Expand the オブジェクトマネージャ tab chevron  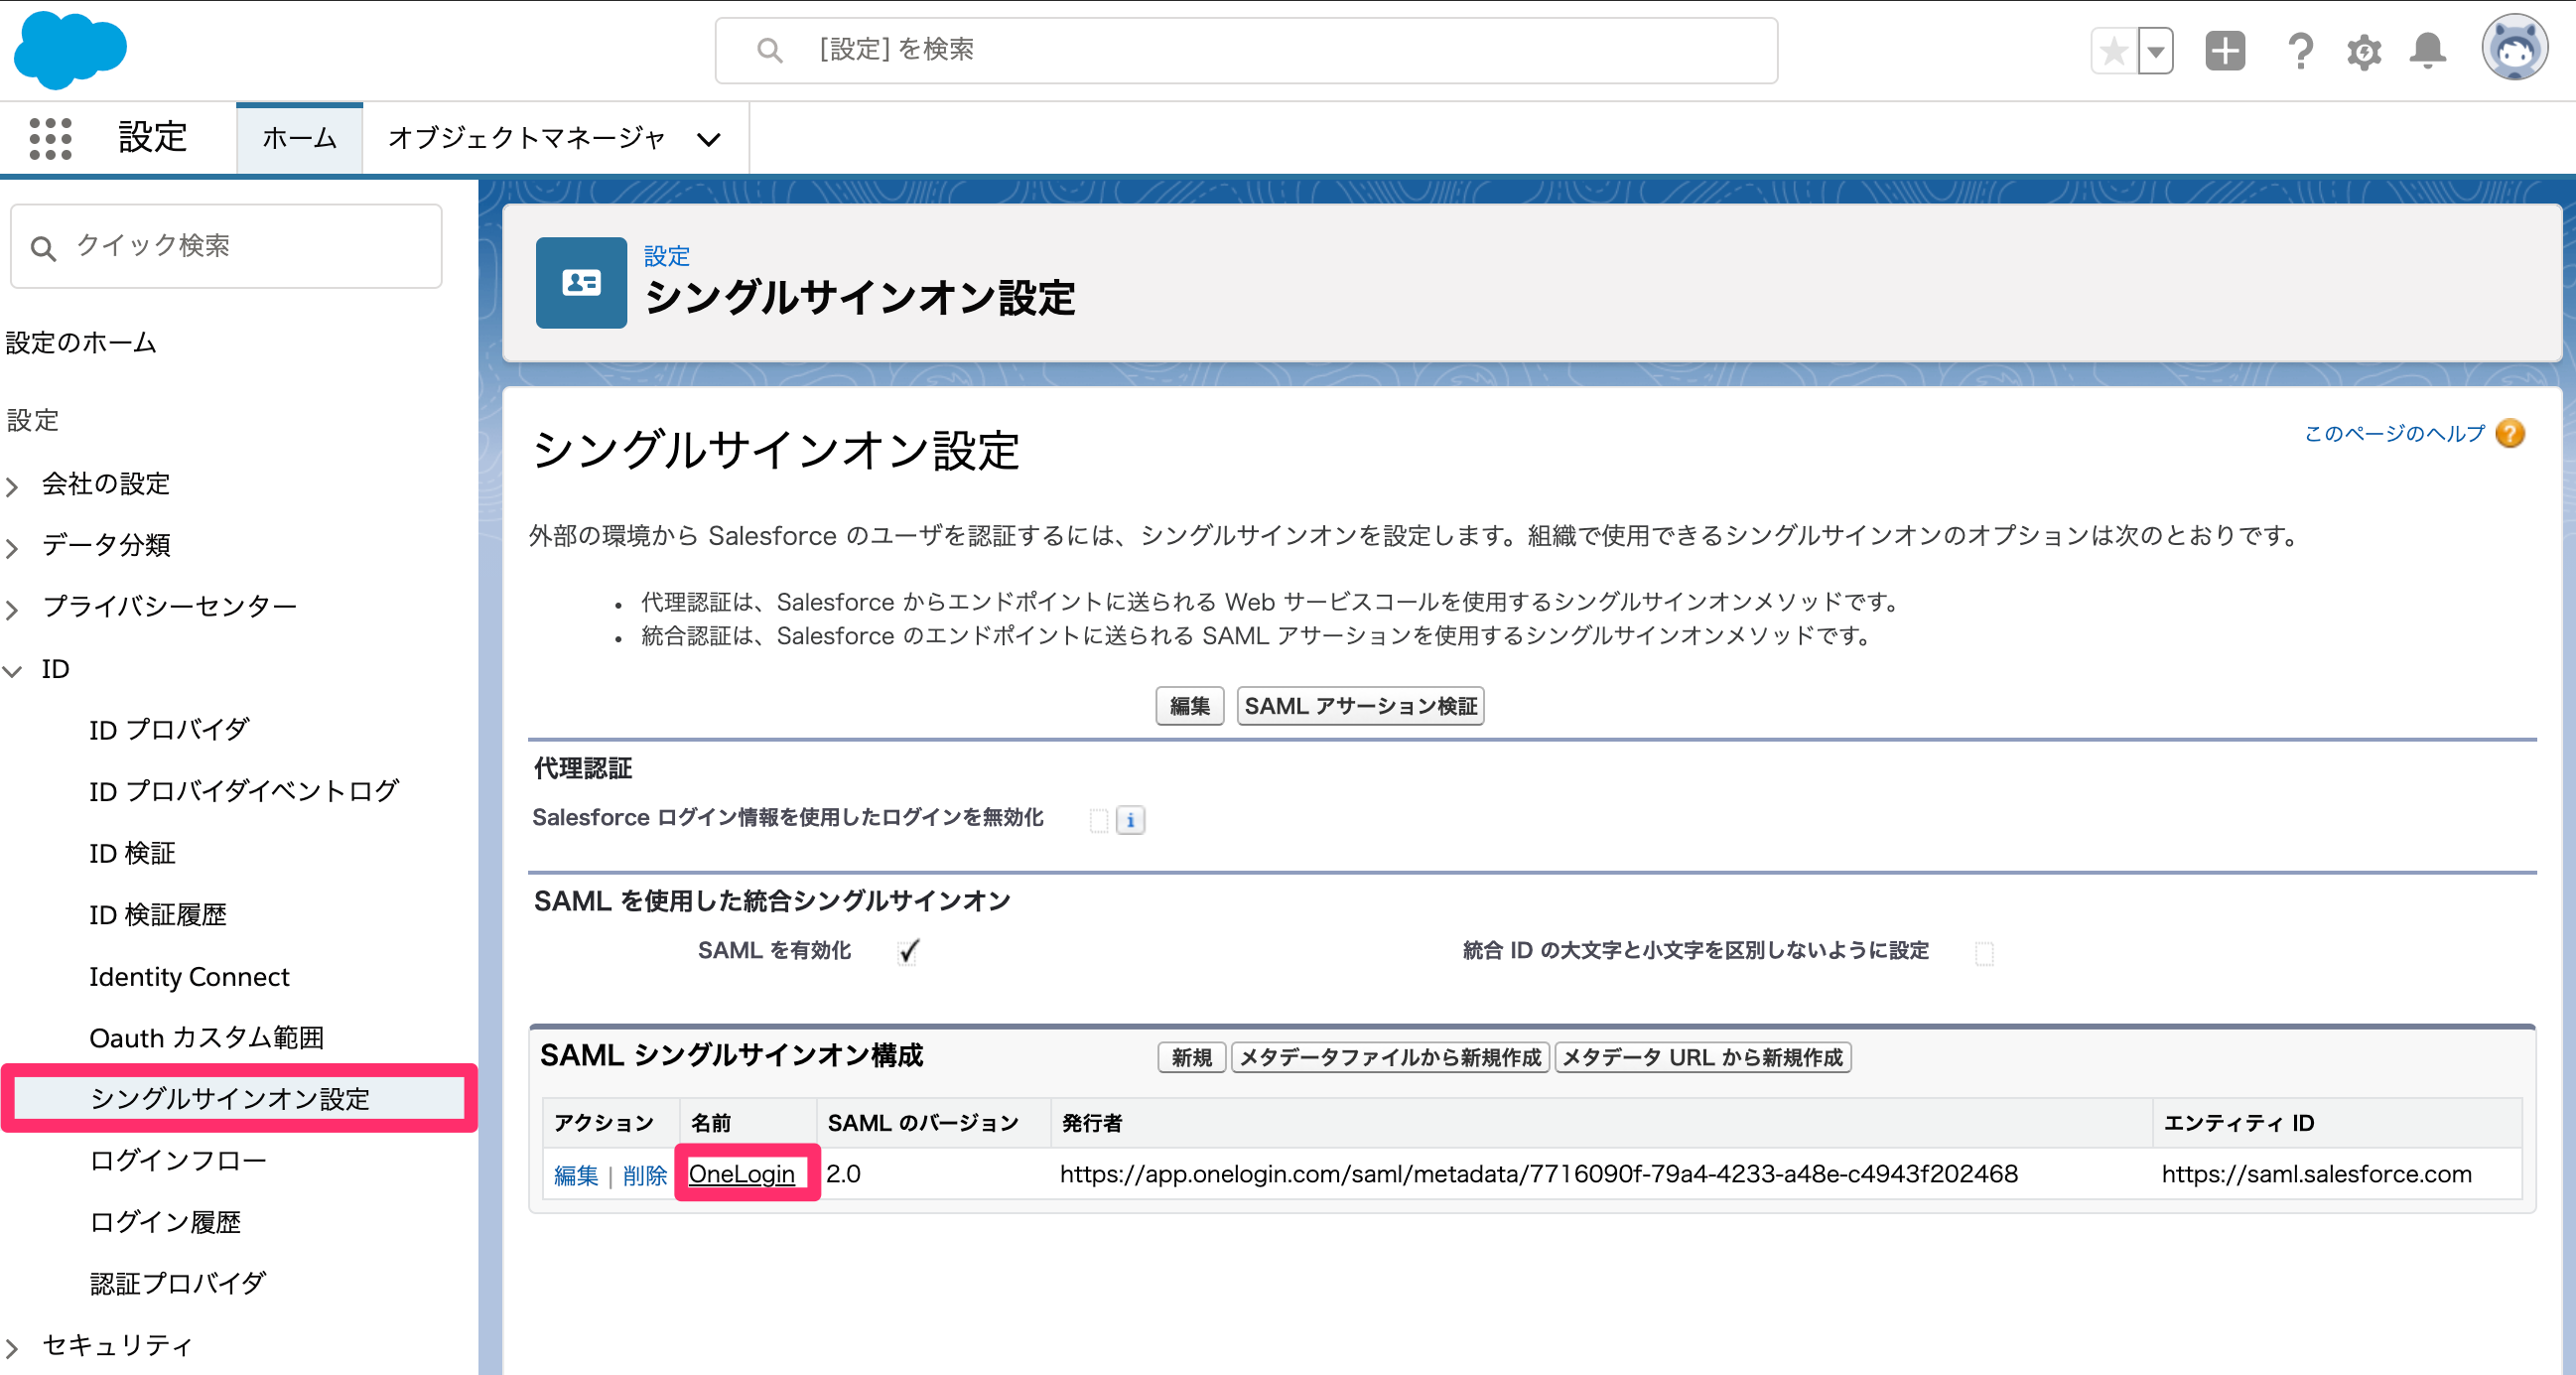click(x=709, y=139)
